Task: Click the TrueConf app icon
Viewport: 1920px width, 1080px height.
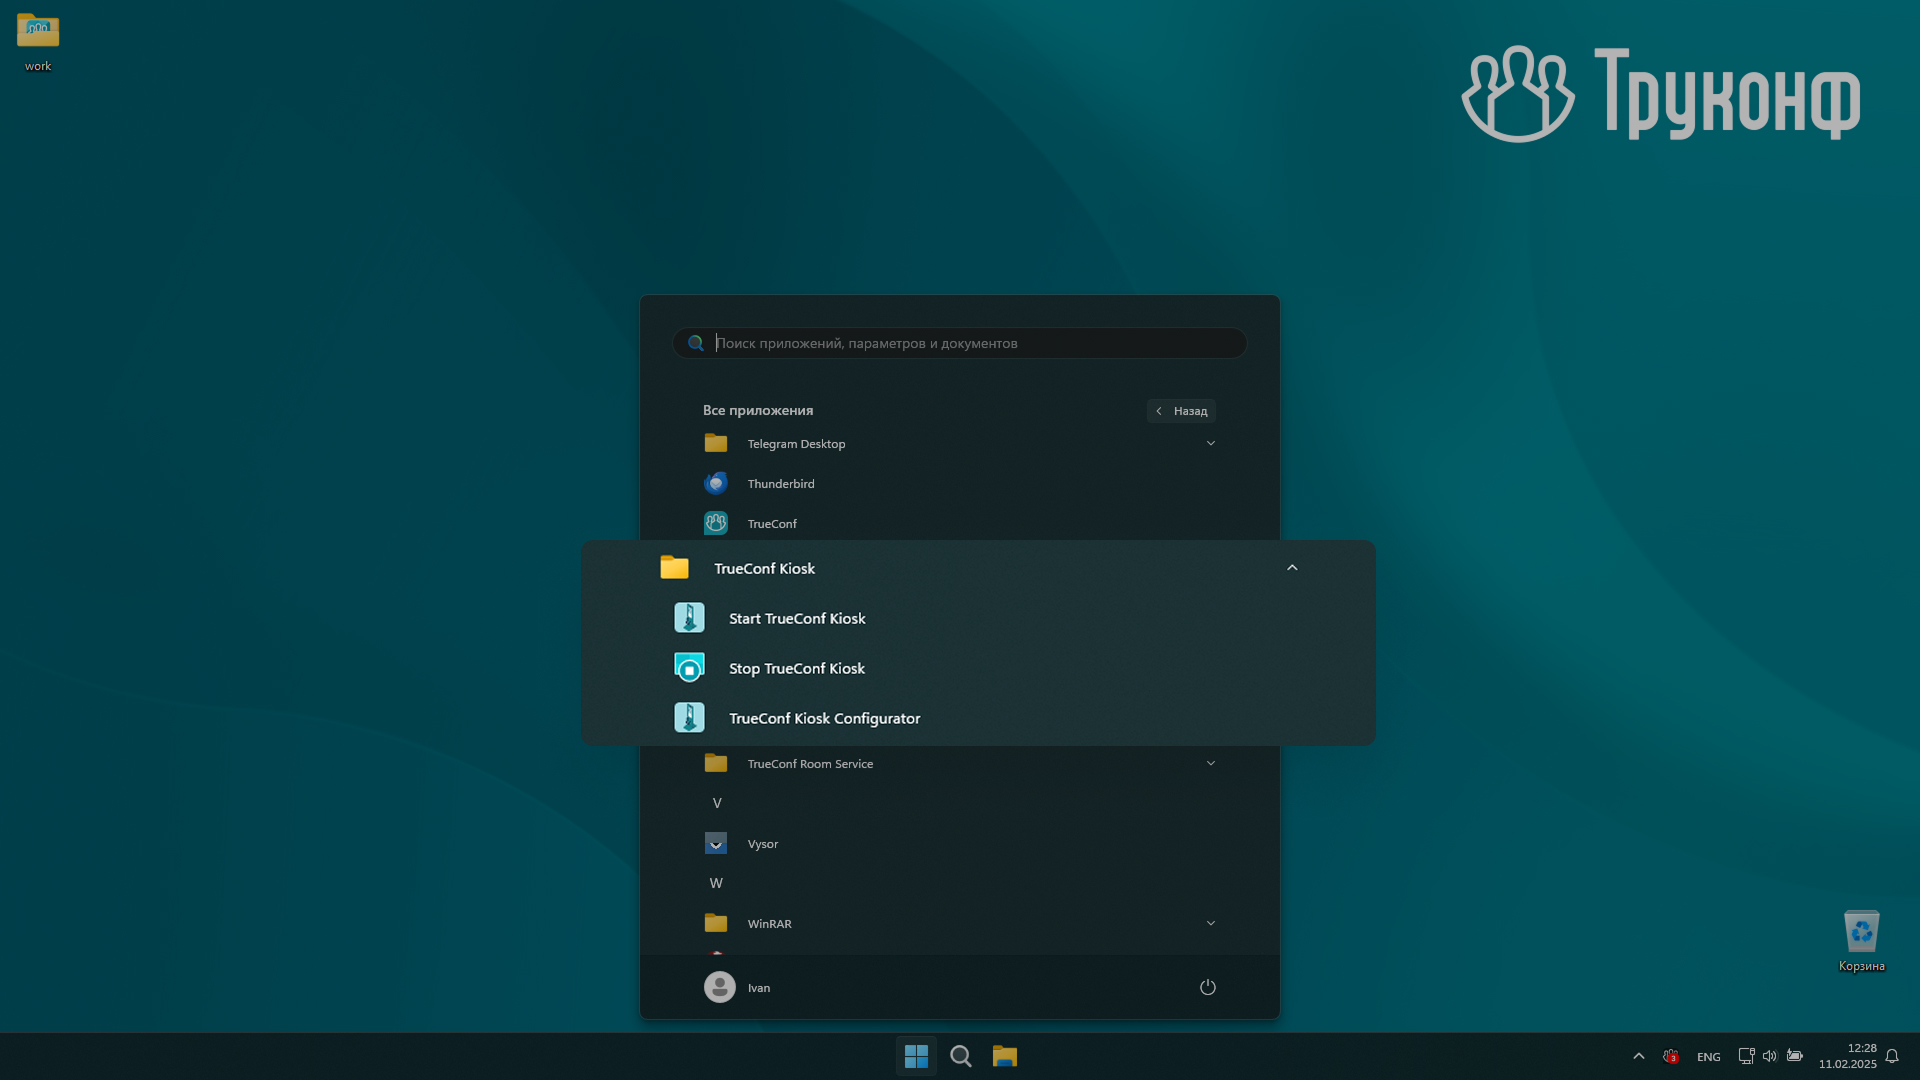Action: coord(716,523)
